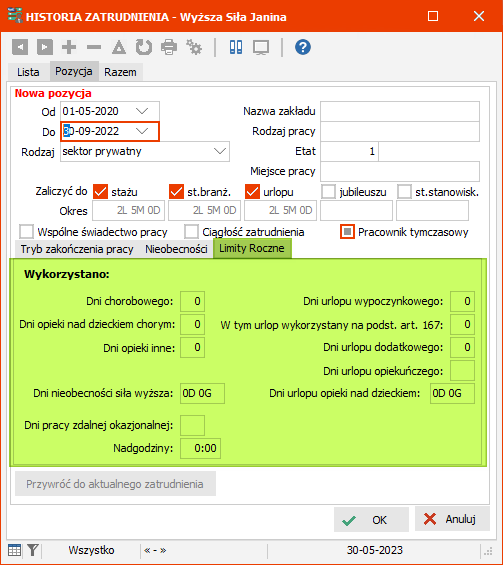
Task: Click the next record arrow icon
Action: [x=45, y=47]
